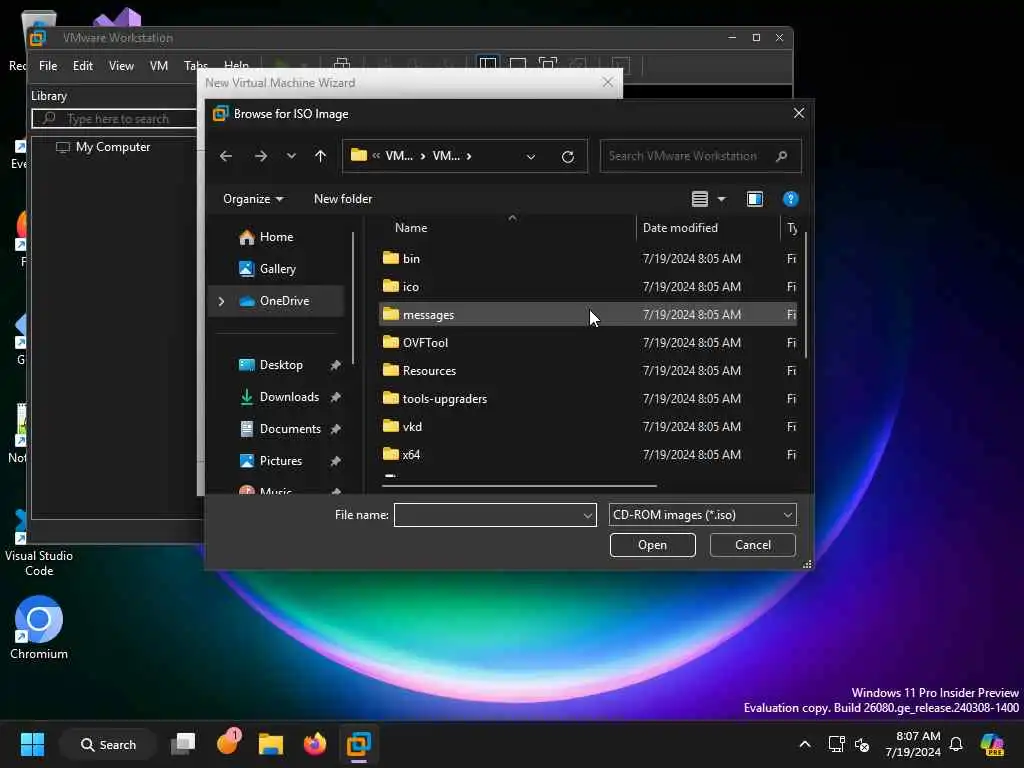Click the pin icon next to Documents
Viewport: 1024px width, 768px height.
(x=336, y=429)
